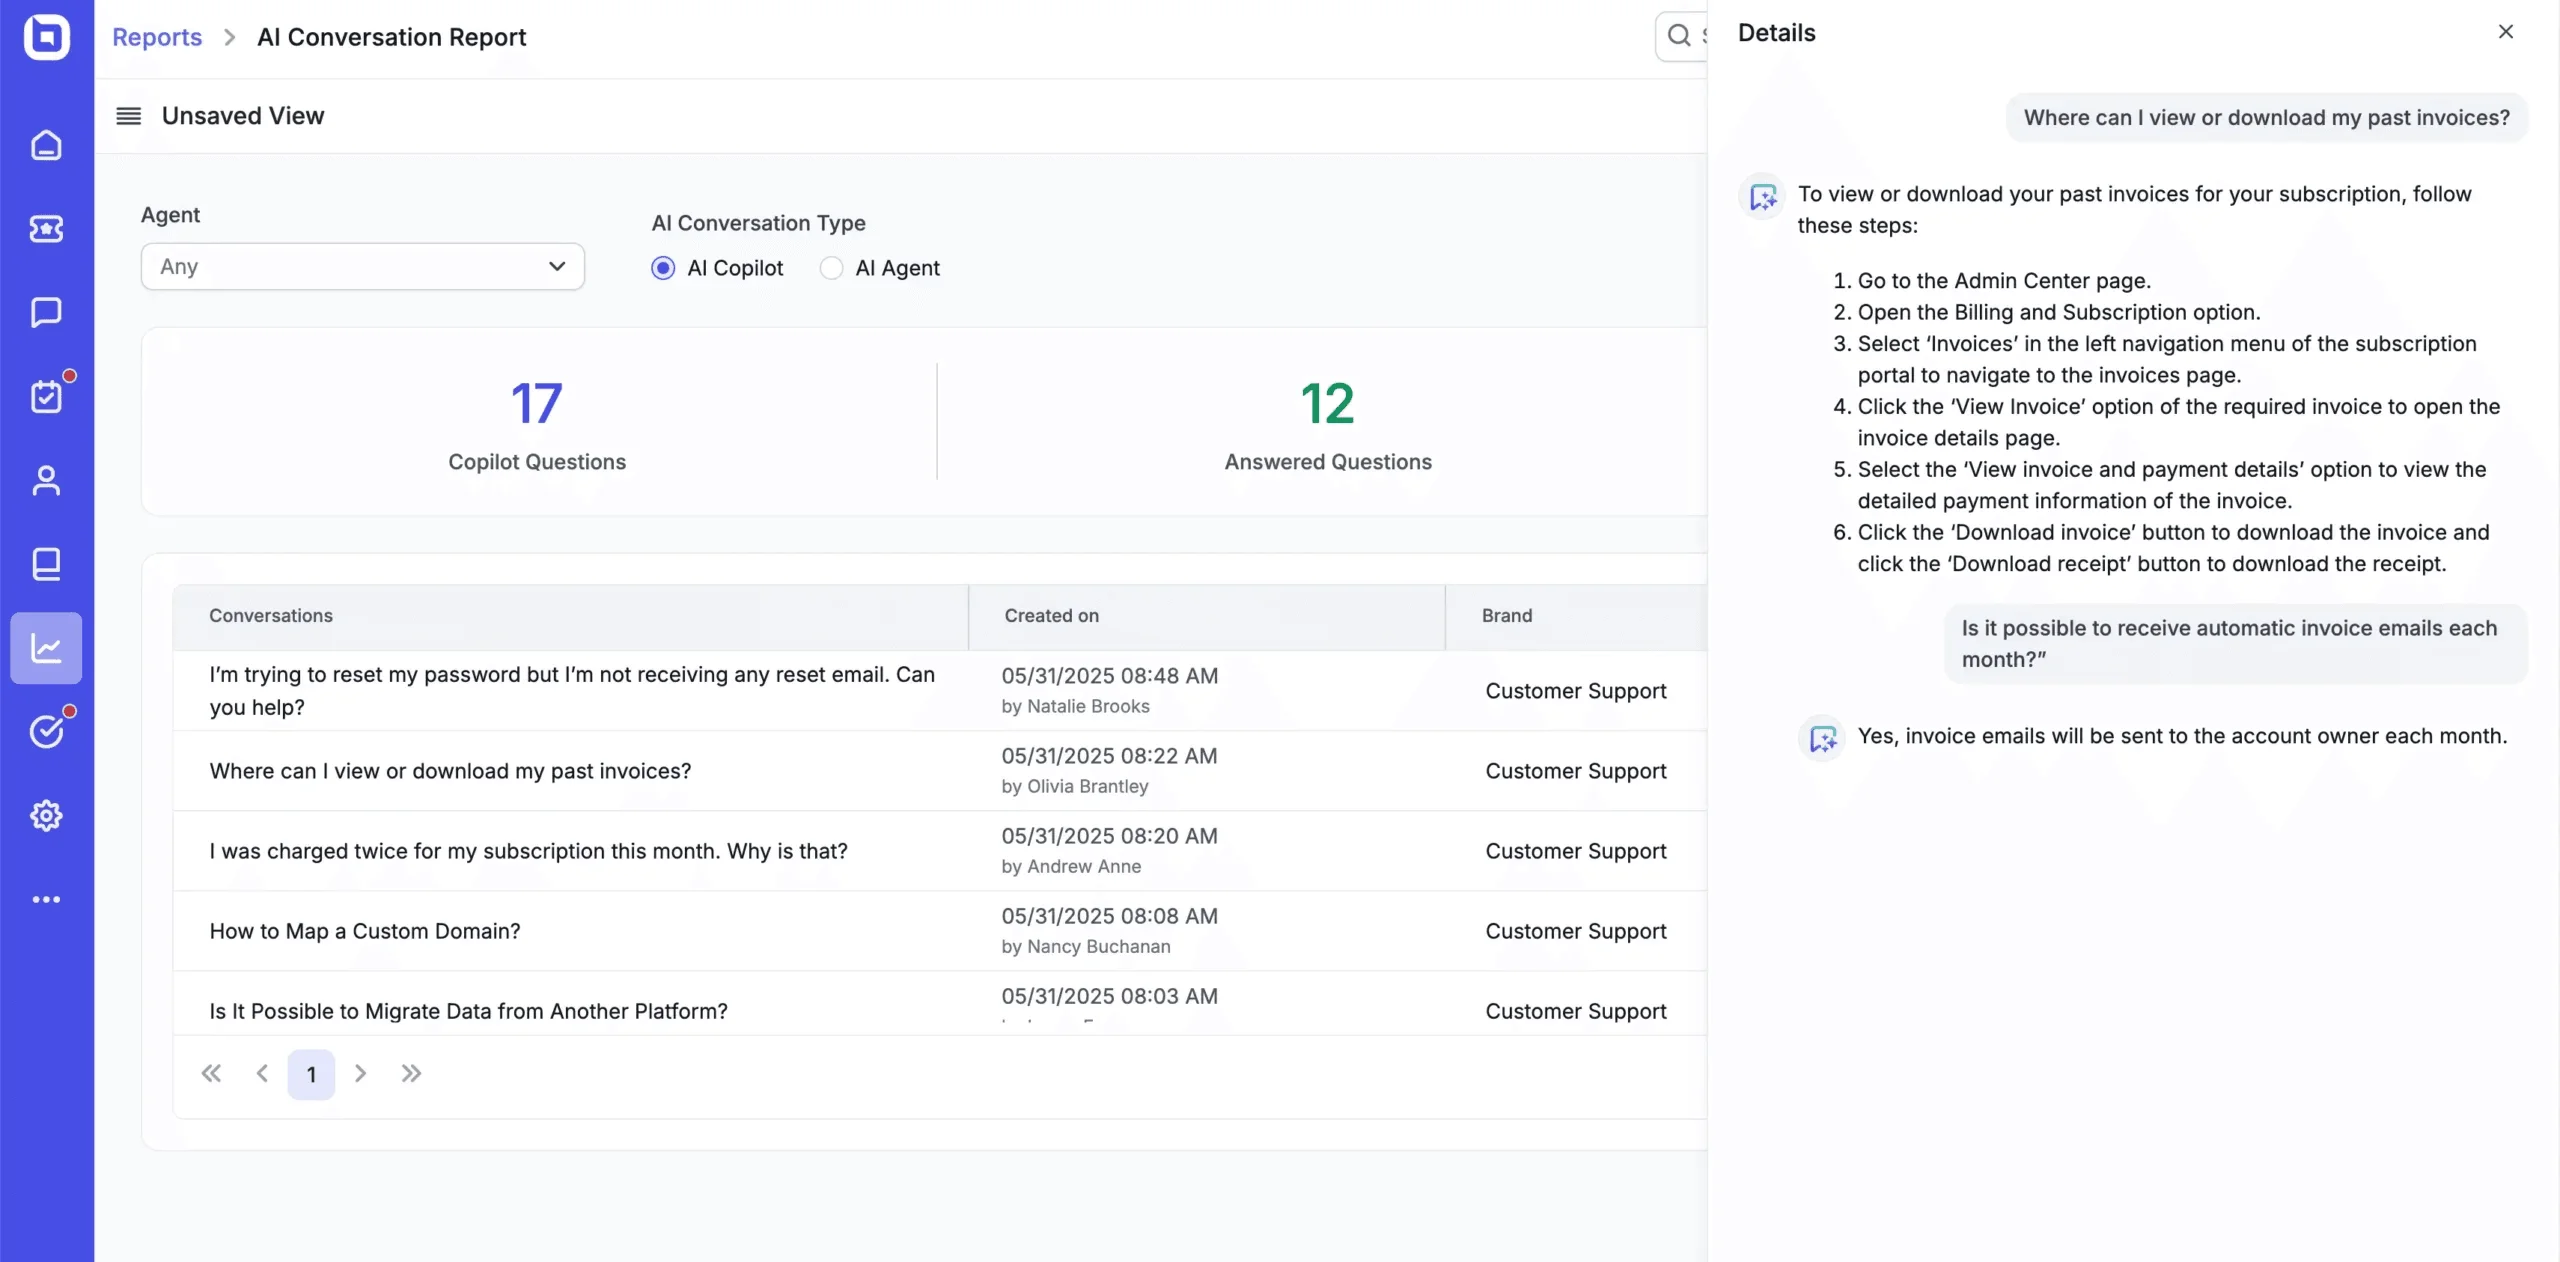Open the Knowledge Base book icon
This screenshot has width=2560, height=1262.
[46, 564]
